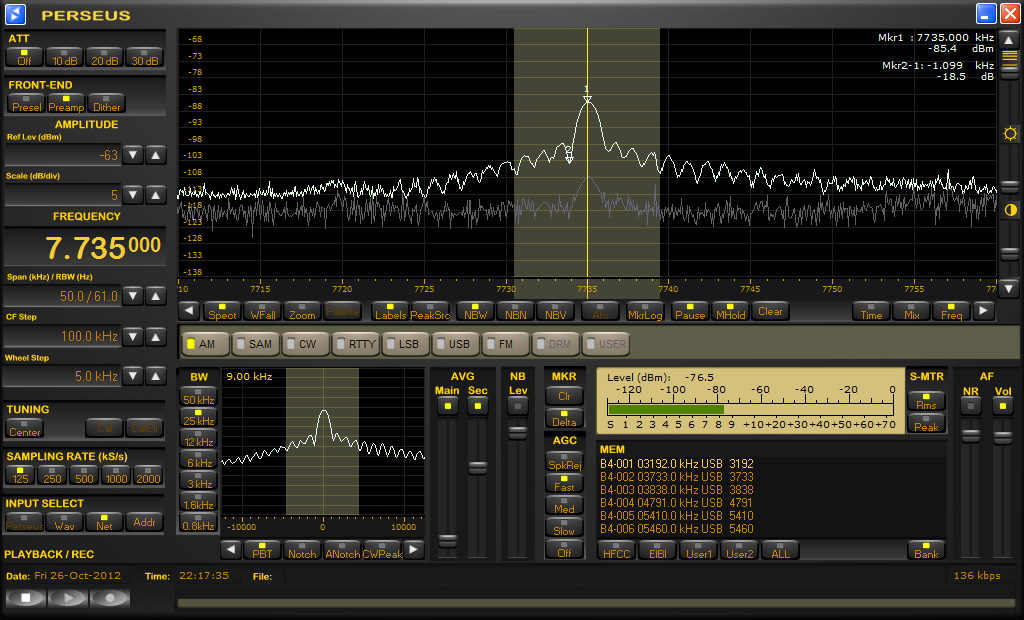
Task: Set attenuator to 30 dB
Action: pyautogui.click(x=144, y=57)
